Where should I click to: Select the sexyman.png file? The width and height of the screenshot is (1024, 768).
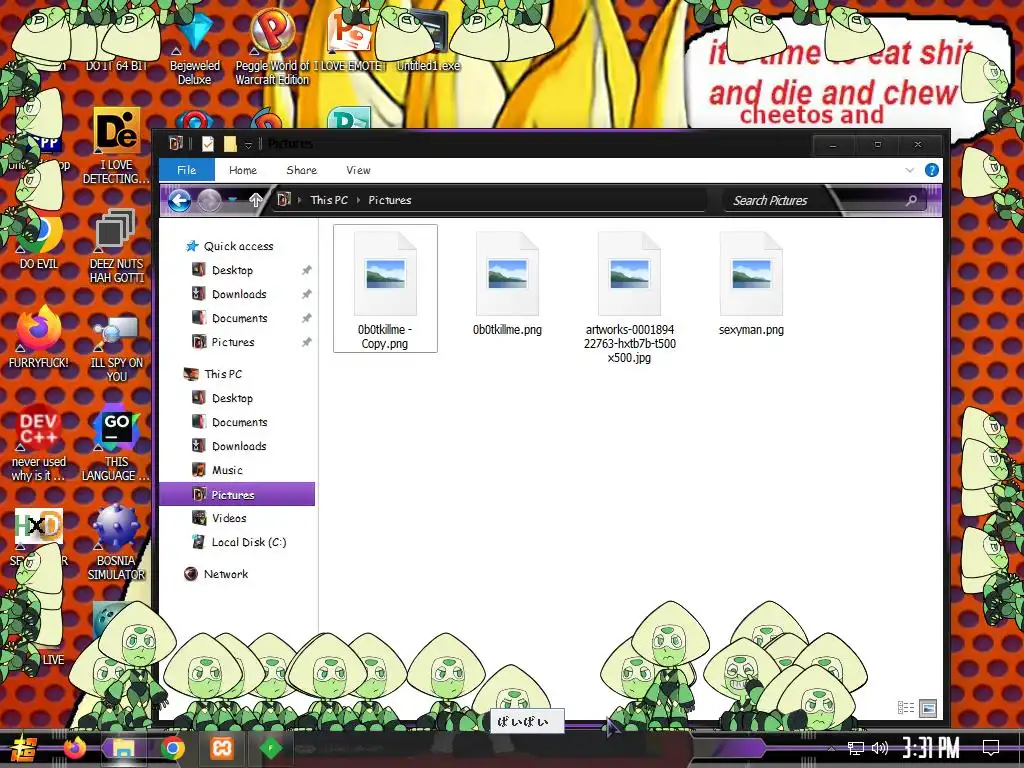point(751,285)
